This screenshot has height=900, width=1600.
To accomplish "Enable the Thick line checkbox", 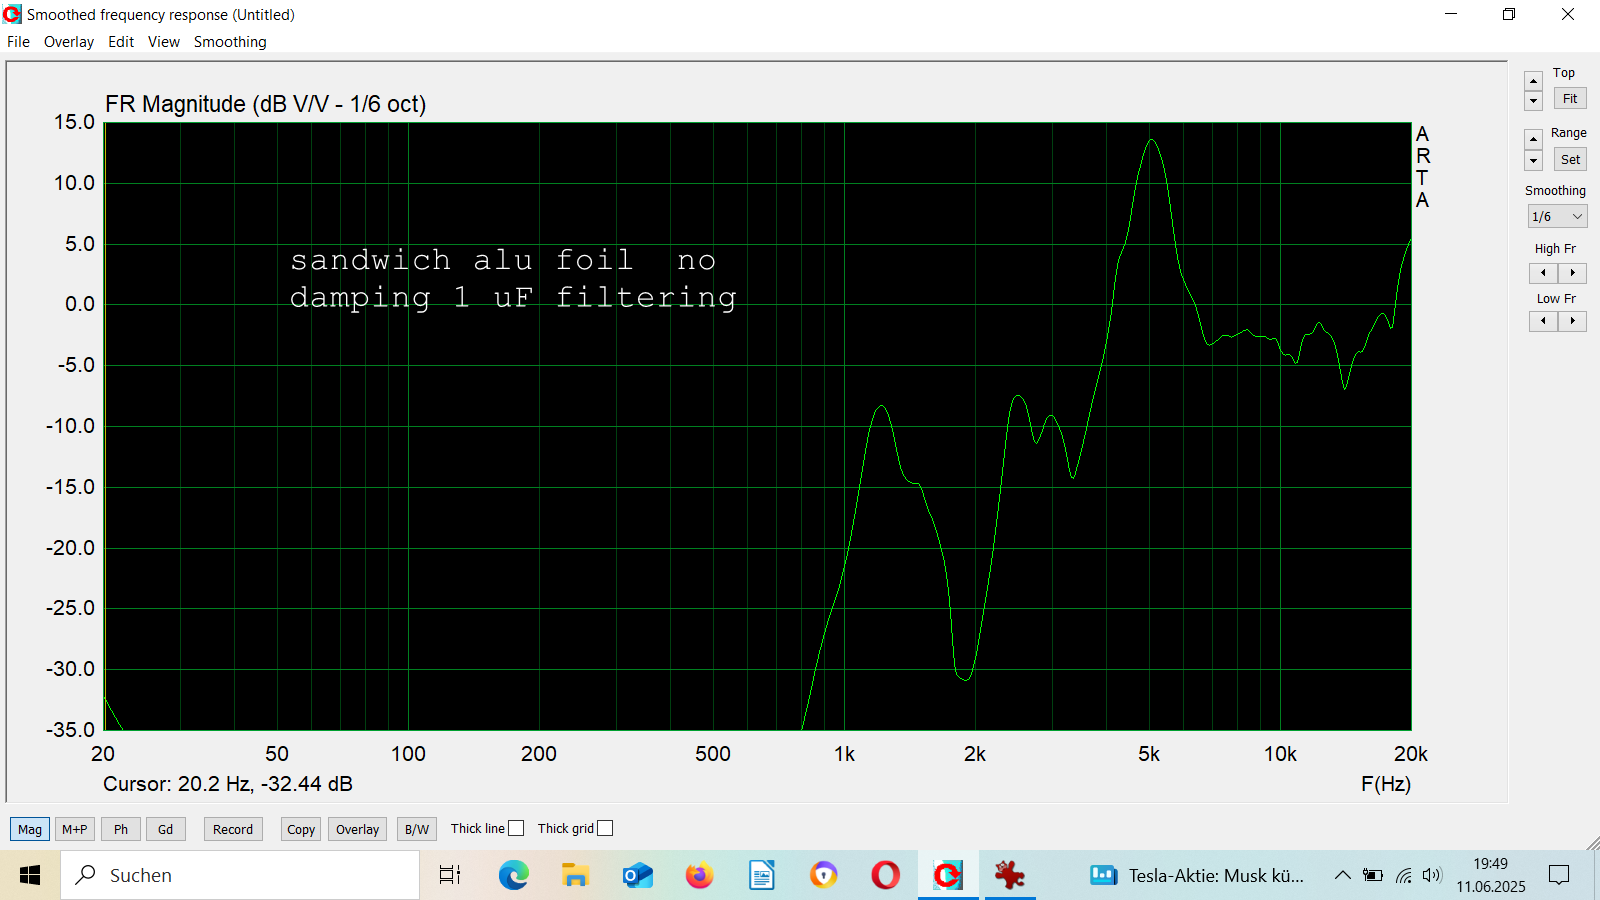I will 516,828.
